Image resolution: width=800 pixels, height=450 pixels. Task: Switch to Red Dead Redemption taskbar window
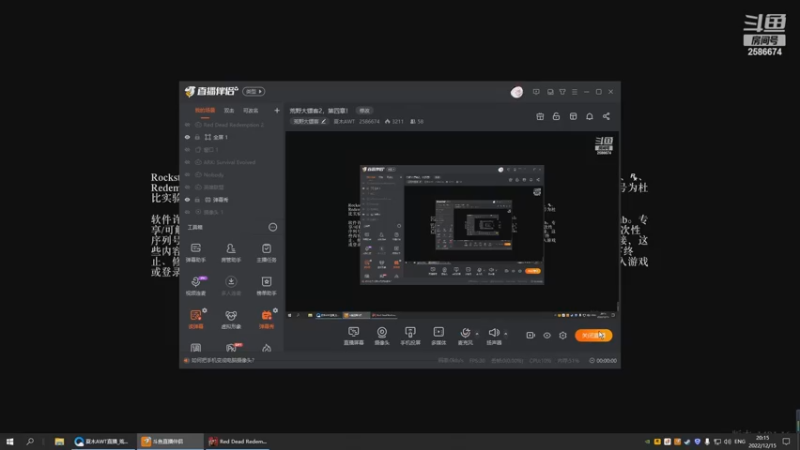click(x=238, y=441)
